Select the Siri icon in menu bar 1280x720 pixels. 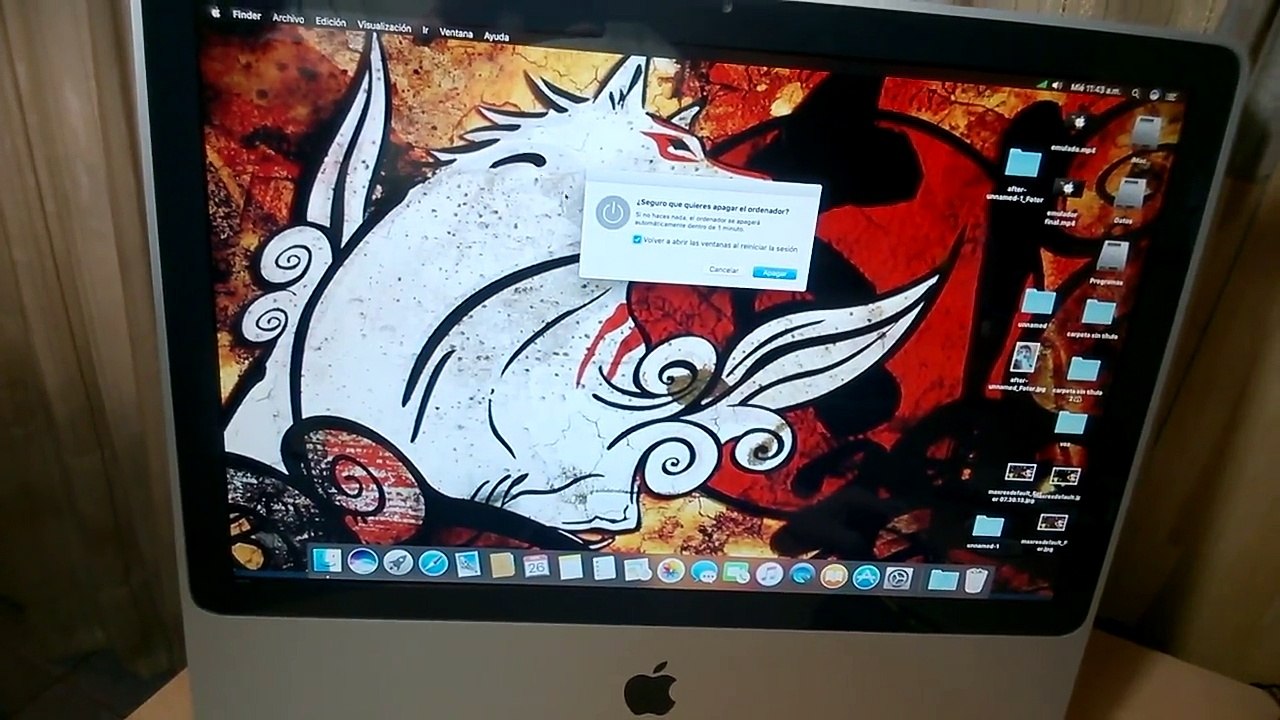point(1154,94)
